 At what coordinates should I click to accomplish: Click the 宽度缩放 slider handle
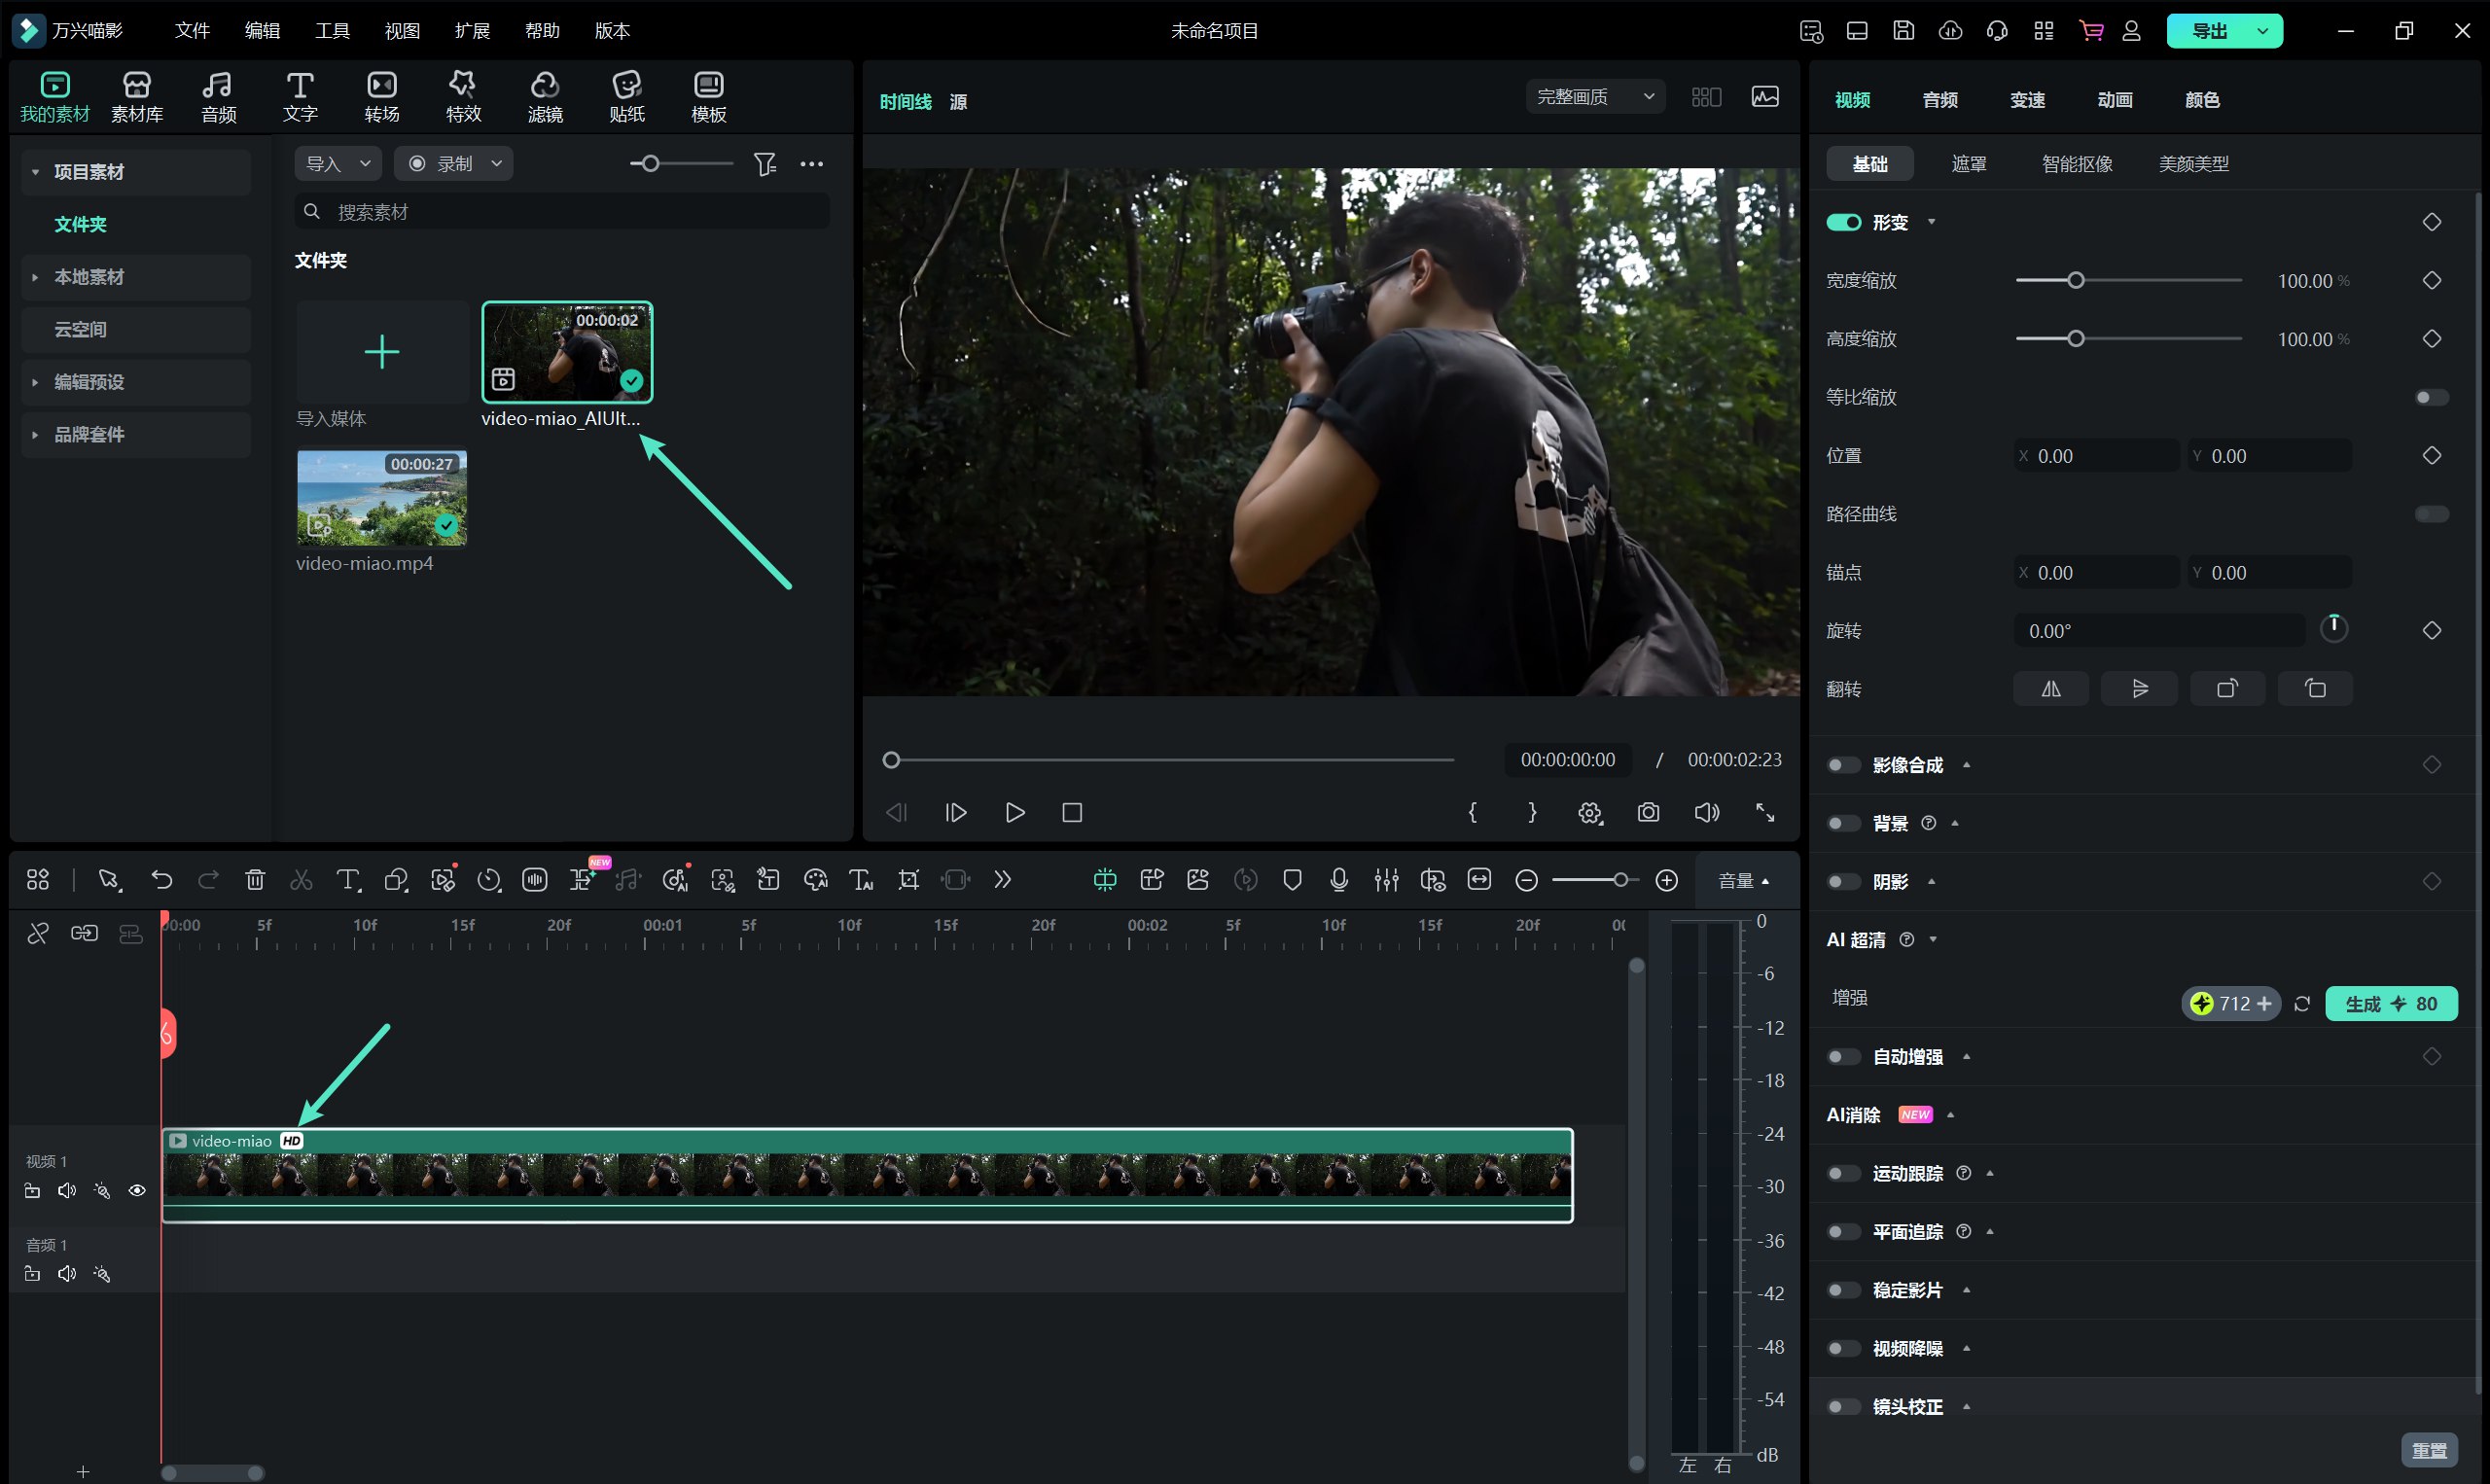(2076, 281)
